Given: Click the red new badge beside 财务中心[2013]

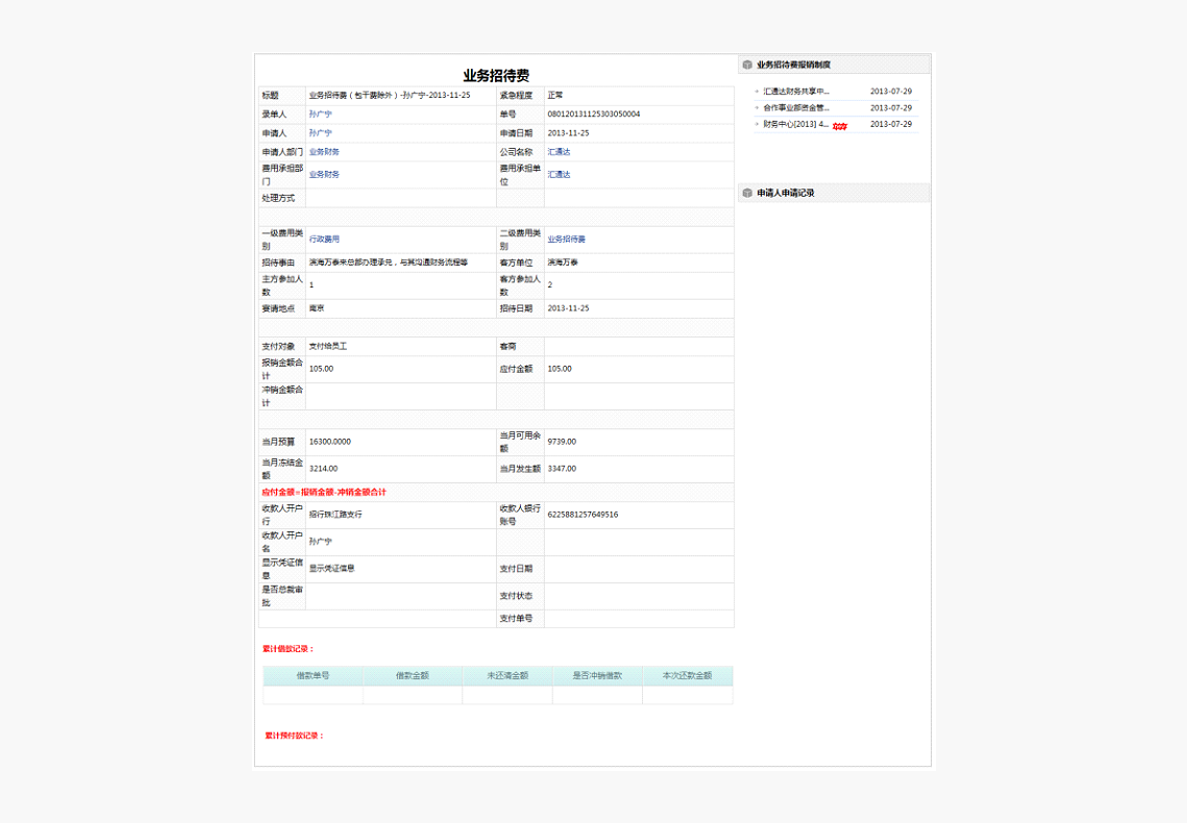Looking at the screenshot, I should pos(840,126).
